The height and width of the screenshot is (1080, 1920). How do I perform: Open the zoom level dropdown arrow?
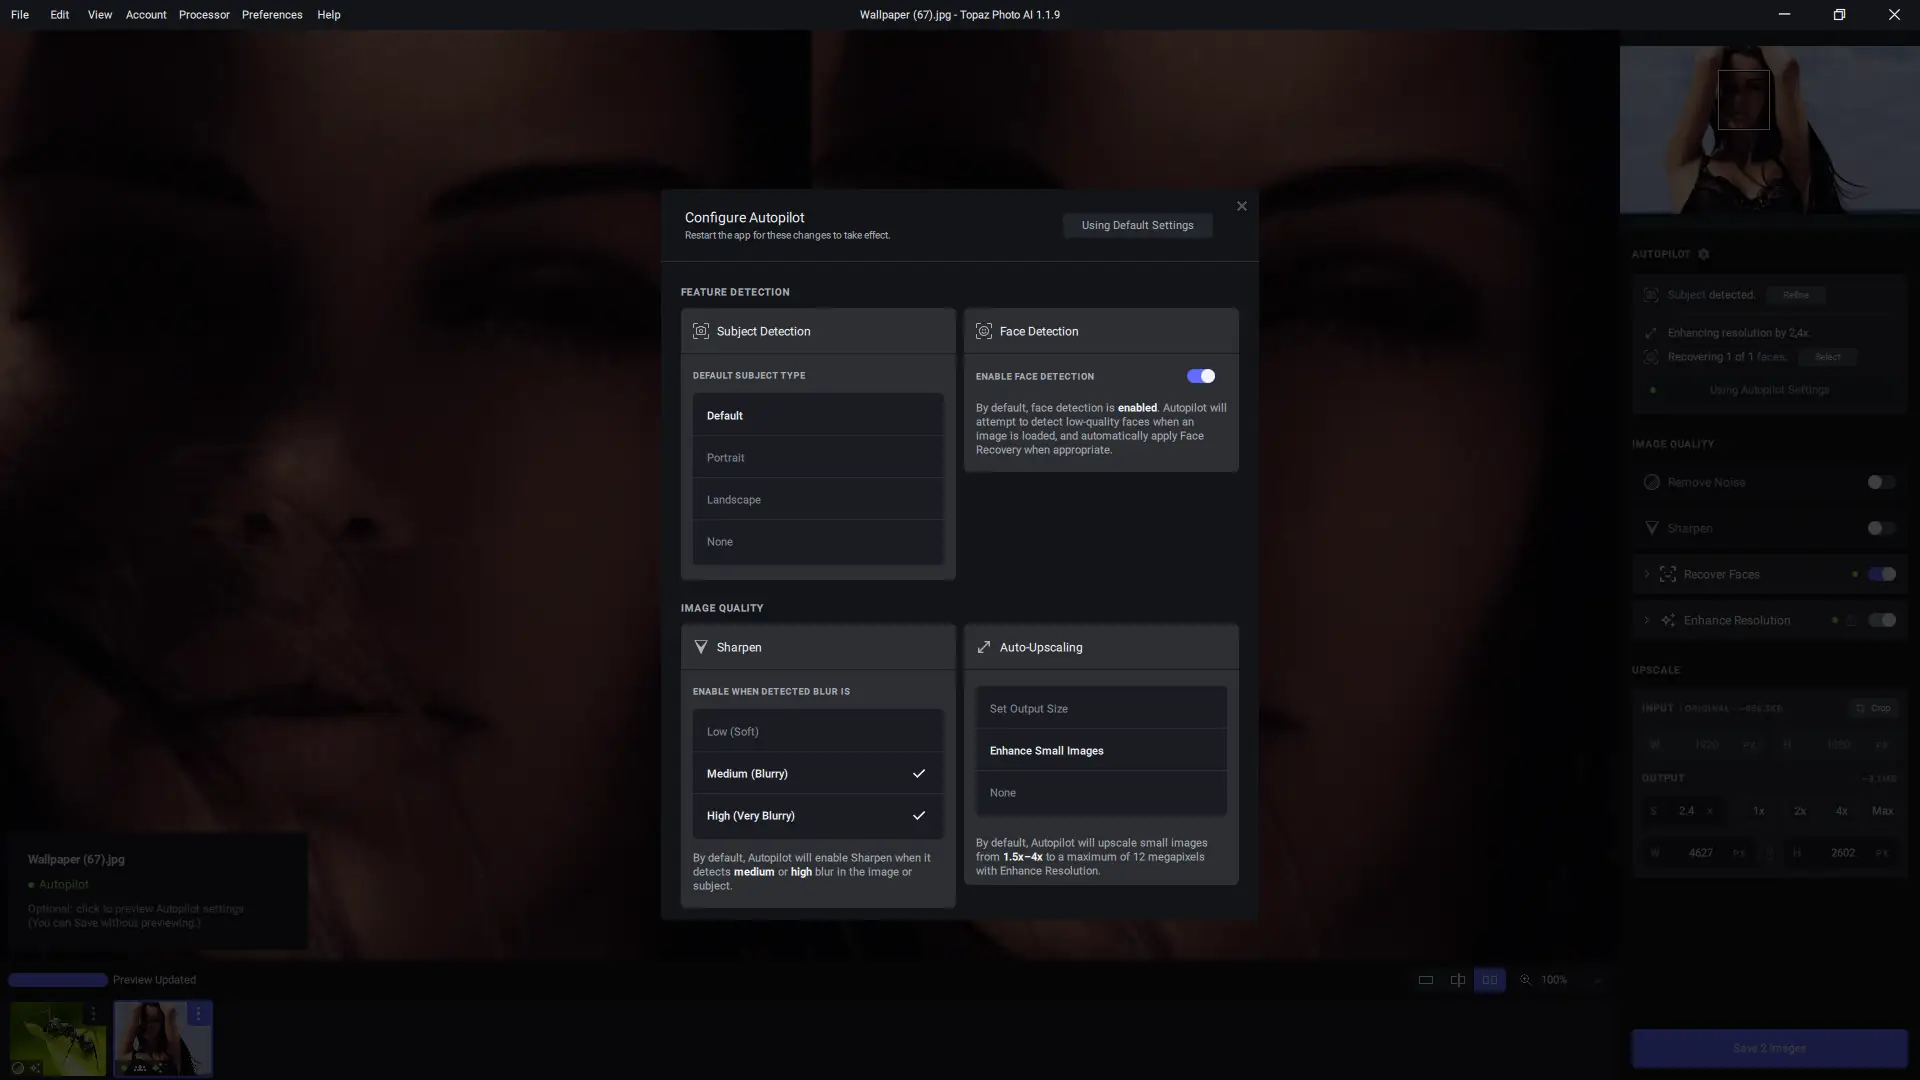pyautogui.click(x=1598, y=980)
